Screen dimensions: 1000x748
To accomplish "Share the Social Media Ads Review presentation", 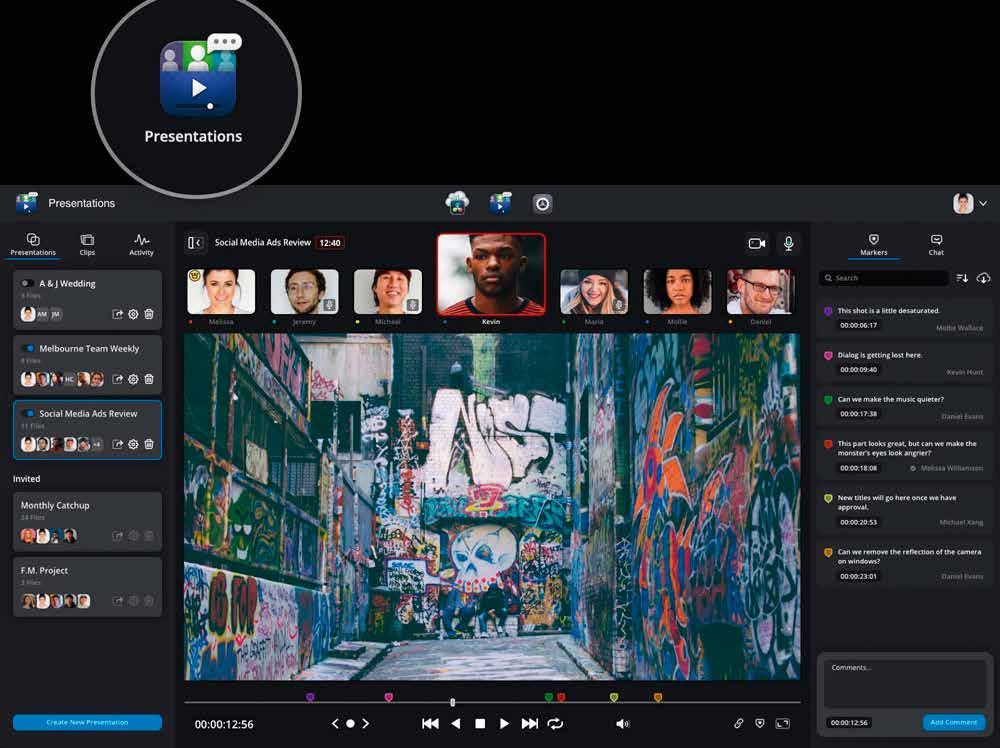I will tap(117, 444).
